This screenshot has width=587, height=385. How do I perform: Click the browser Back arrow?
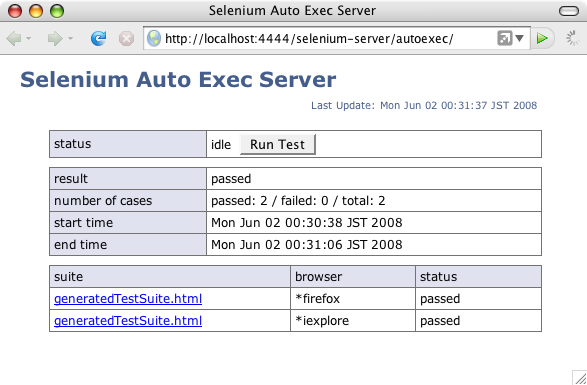coord(14,38)
